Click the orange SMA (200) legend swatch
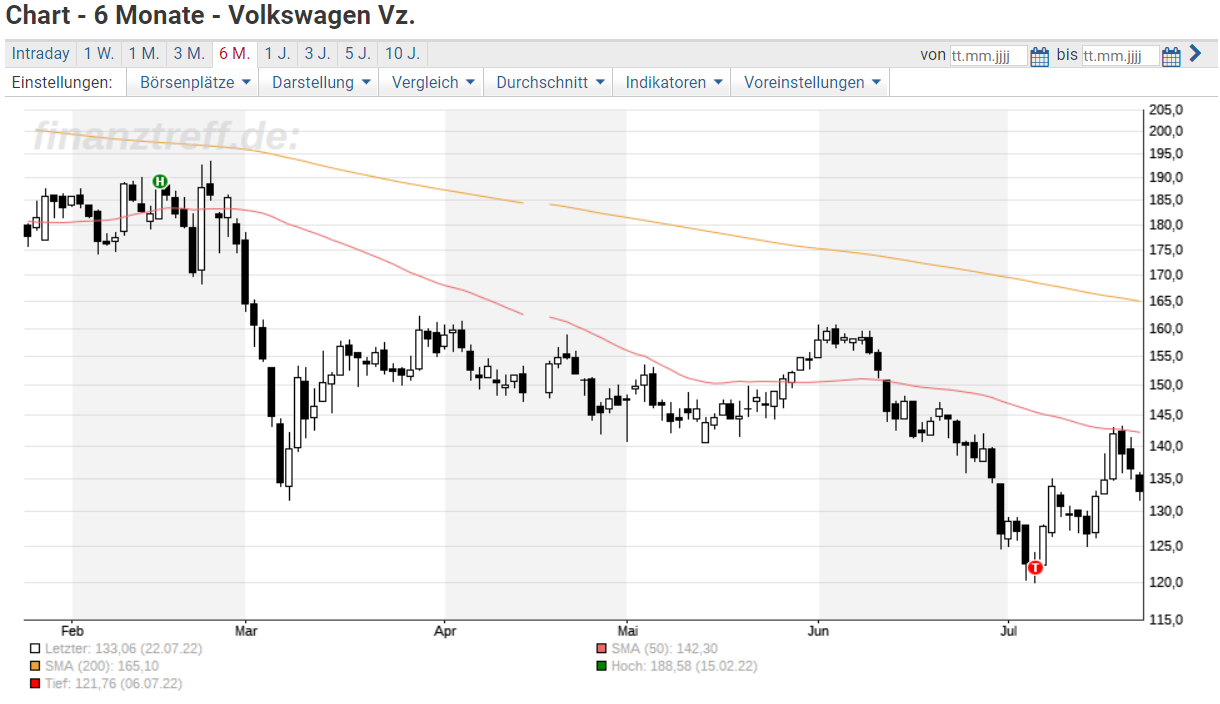This screenshot has width=1220, height=704. pyautogui.click(x=36, y=666)
